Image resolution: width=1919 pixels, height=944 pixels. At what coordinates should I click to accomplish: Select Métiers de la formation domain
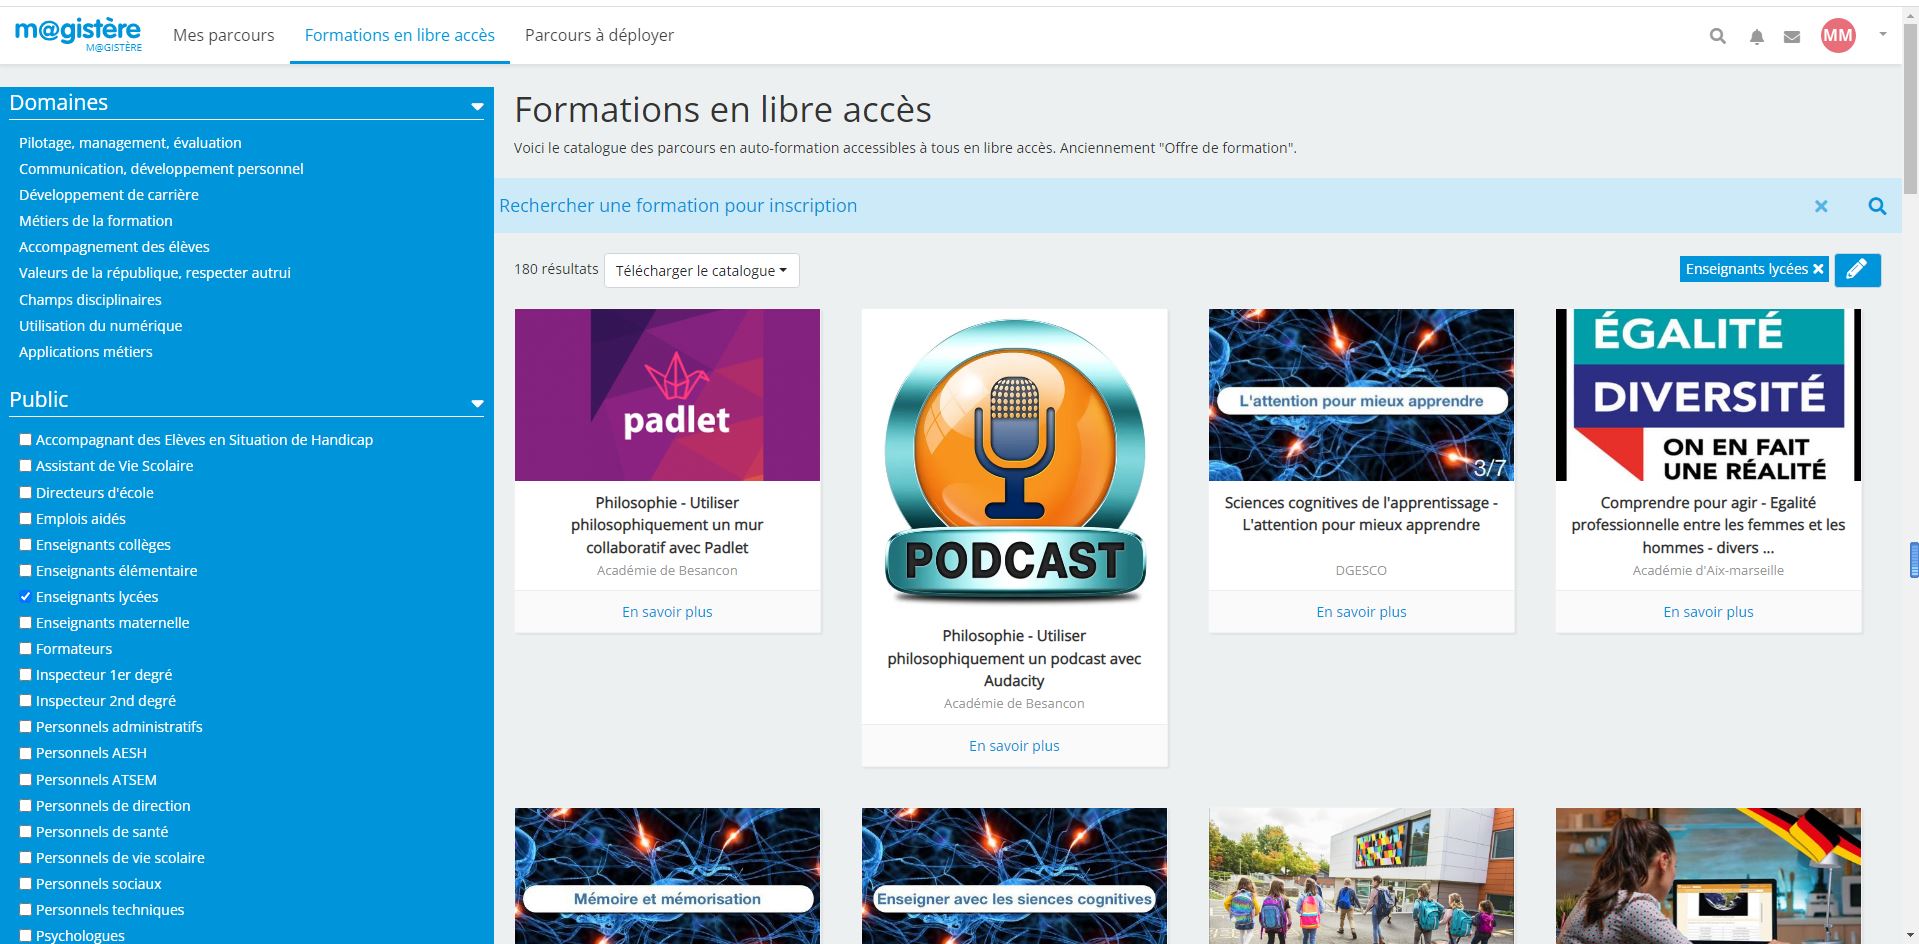click(x=95, y=221)
